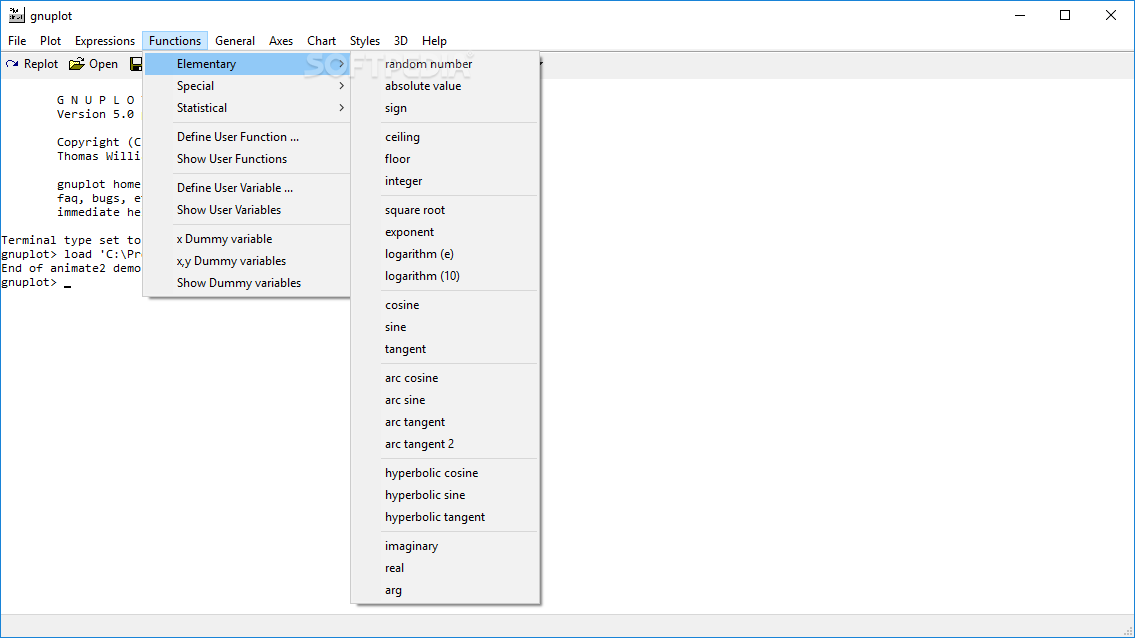Open the Plot menu

[x=50, y=41]
